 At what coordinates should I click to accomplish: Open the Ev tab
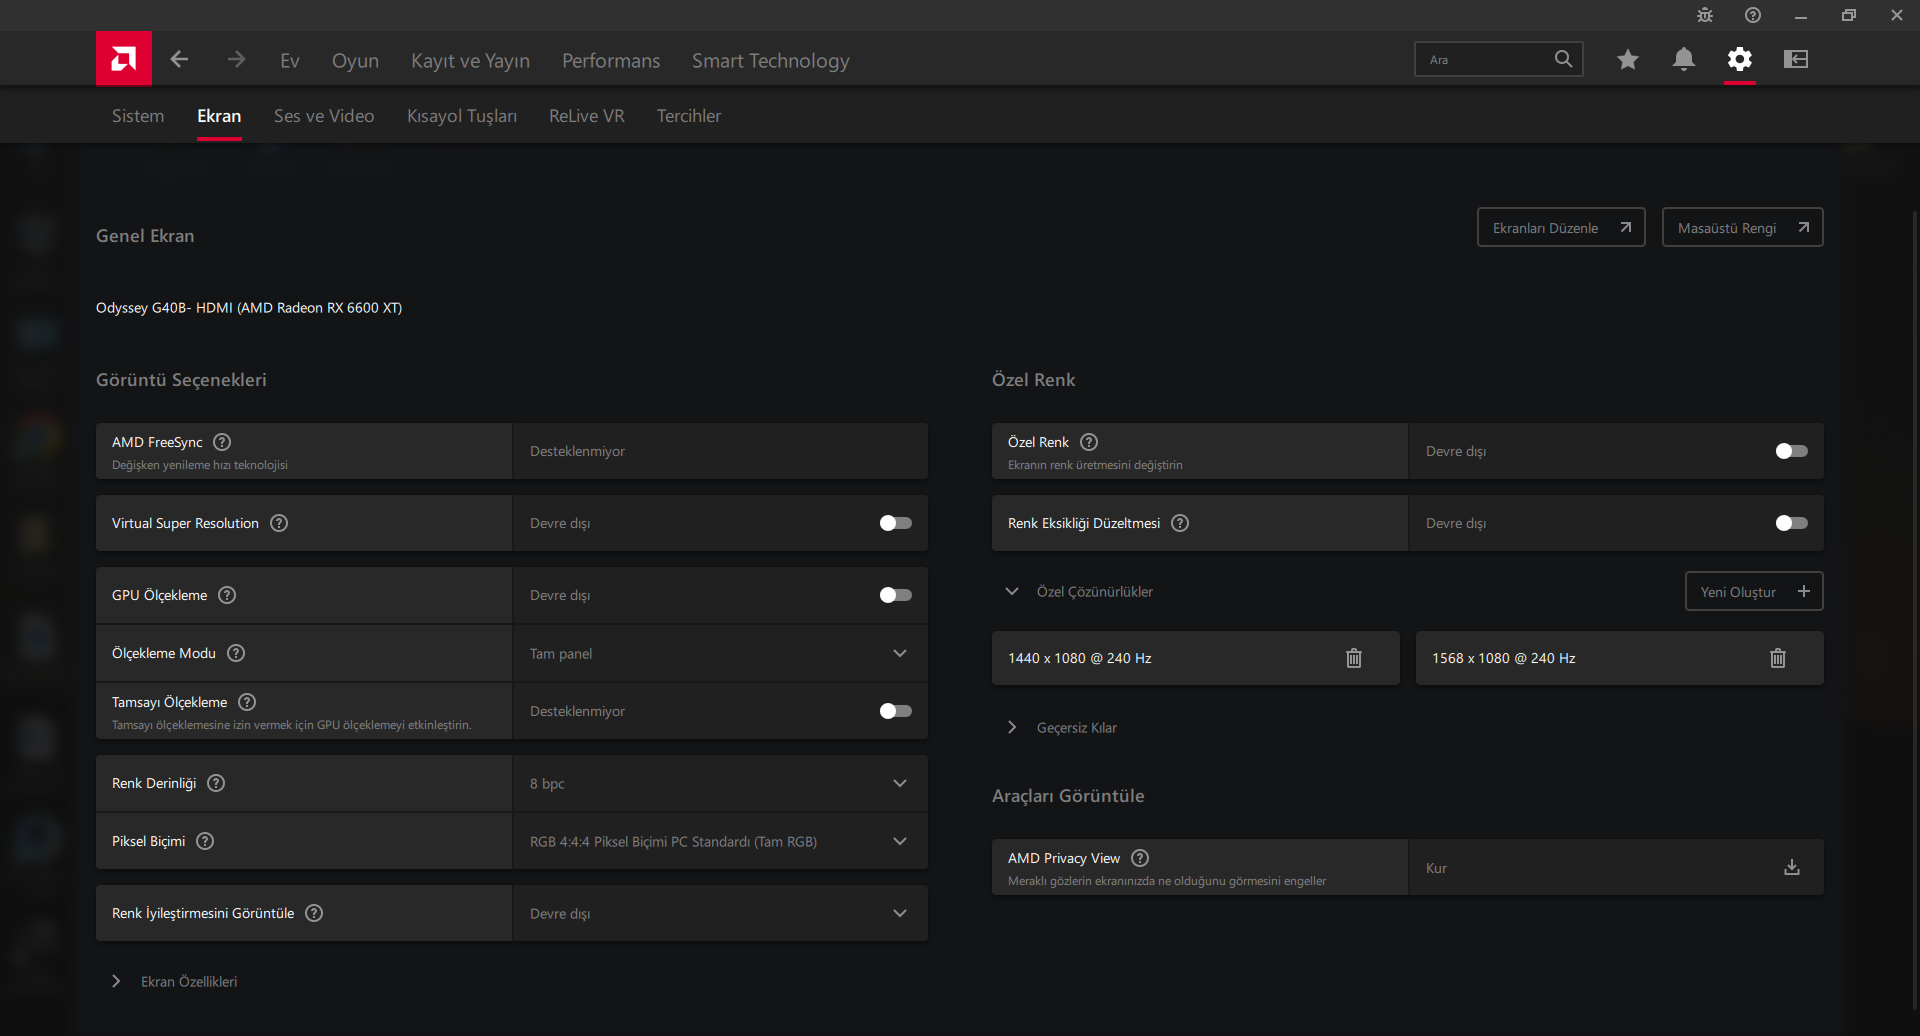pos(290,61)
